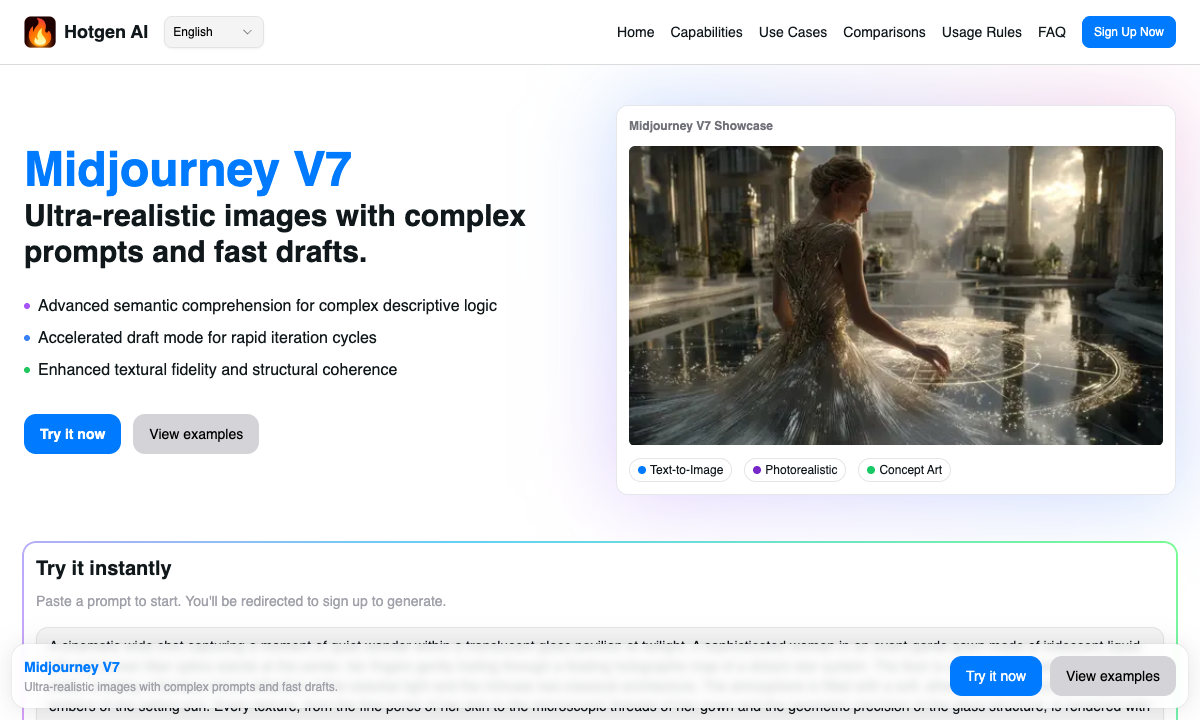Click the hero View examples button
1200x720 pixels.
point(196,434)
